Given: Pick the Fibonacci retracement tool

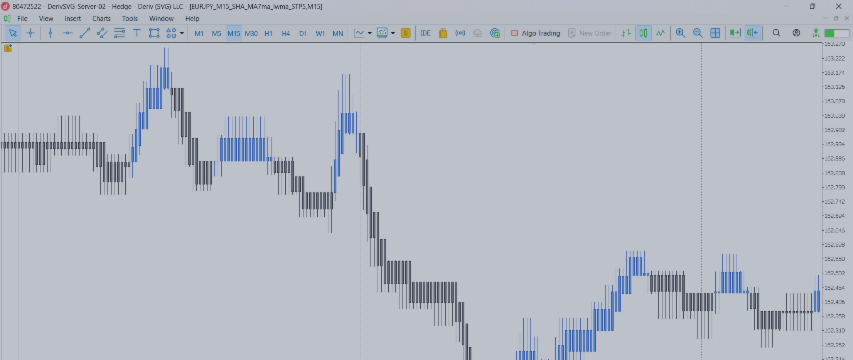Looking at the screenshot, I should (119, 33).
